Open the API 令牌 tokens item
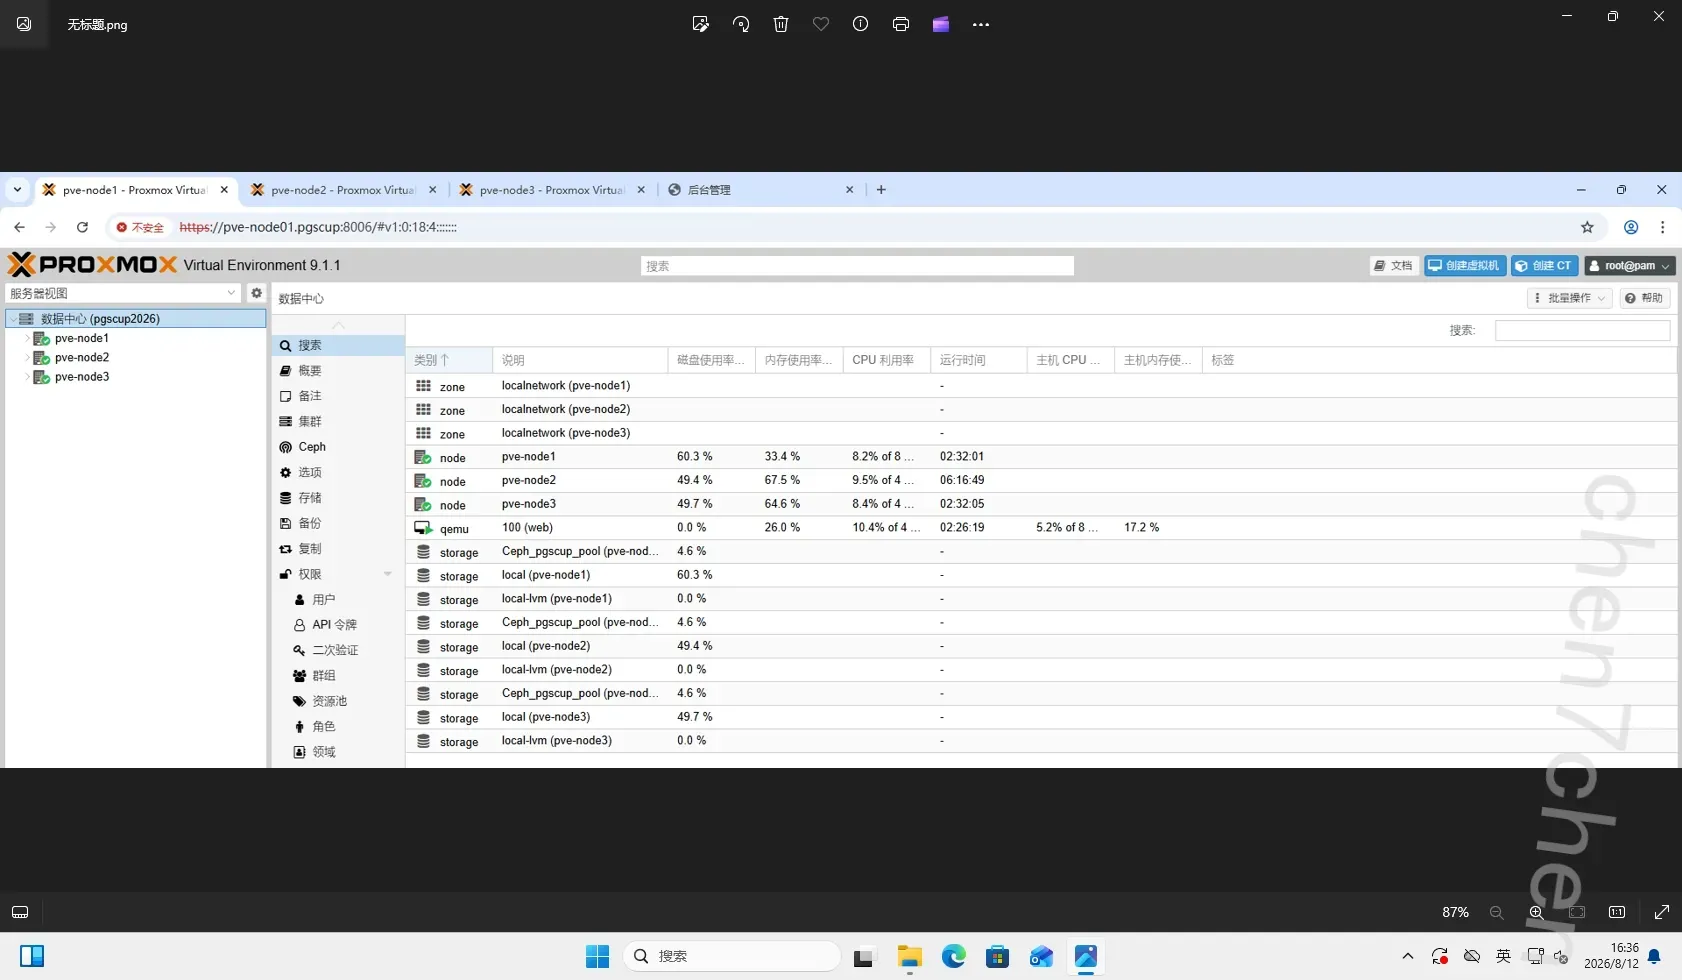This screenshot has width=1682, height=980. pos(338,625)
